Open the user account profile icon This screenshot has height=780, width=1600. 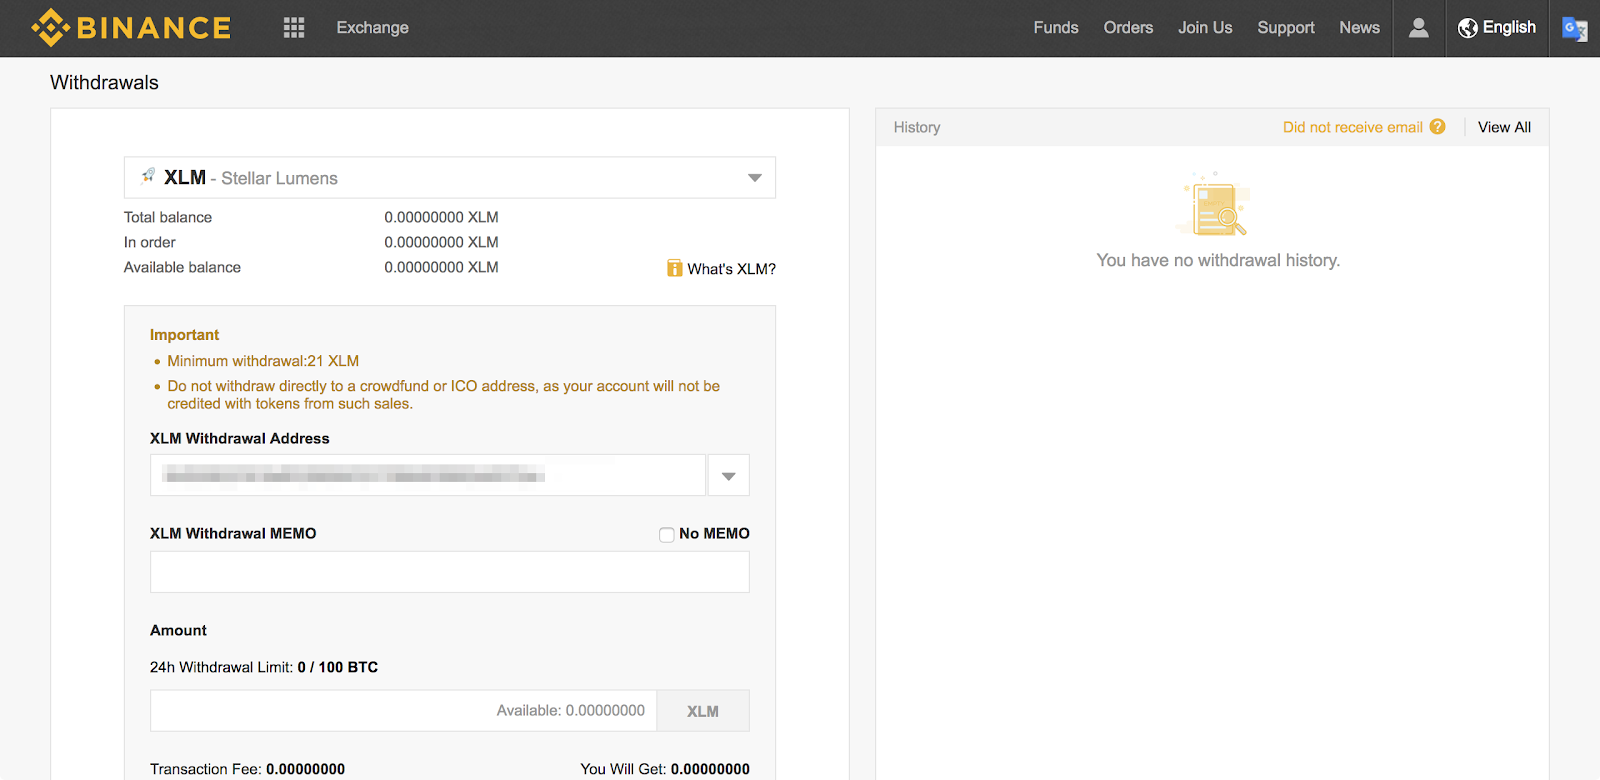point(1418,28)
